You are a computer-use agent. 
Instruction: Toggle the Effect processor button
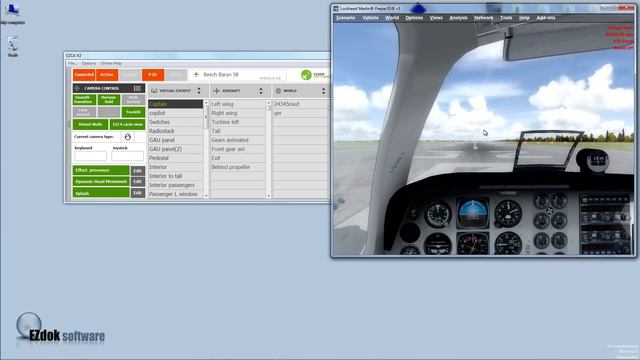pyautogui.click(x=101, y=170)
